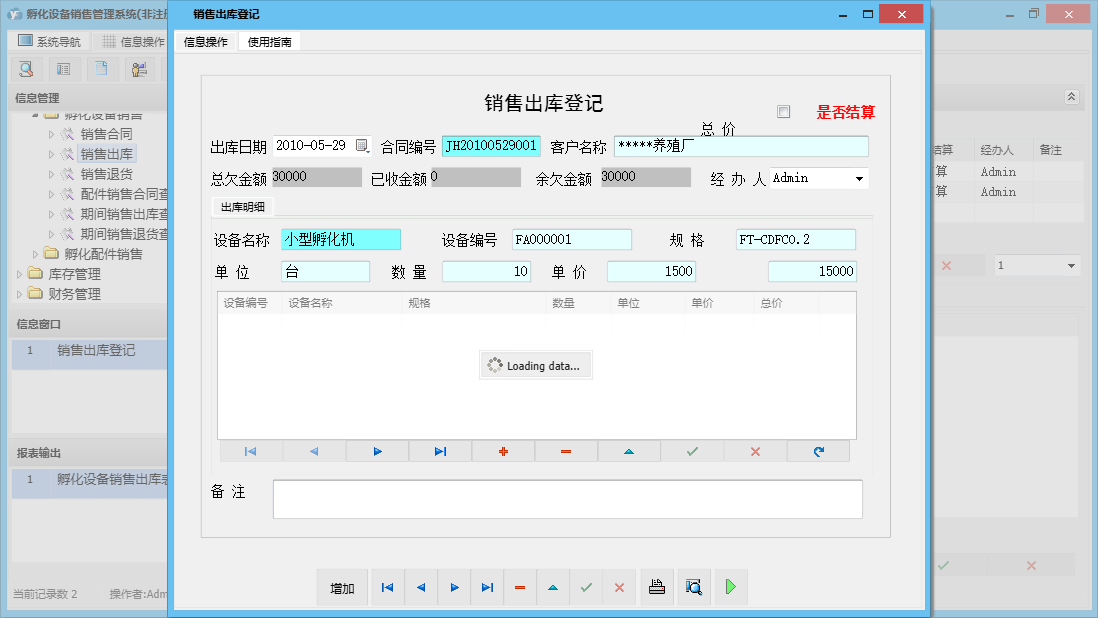This screenshot has height=618, width=1098.
Task: Open the 经办人 dropdown showing Admin
Action: tap(858, 176)
